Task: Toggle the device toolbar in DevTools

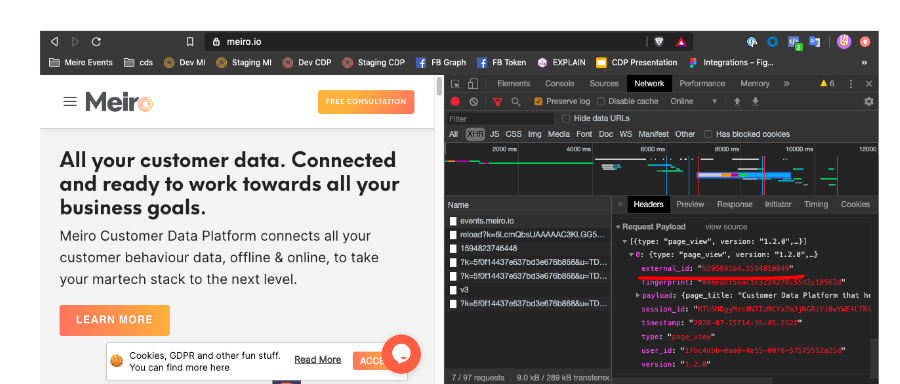Action: tap(472, 84)
